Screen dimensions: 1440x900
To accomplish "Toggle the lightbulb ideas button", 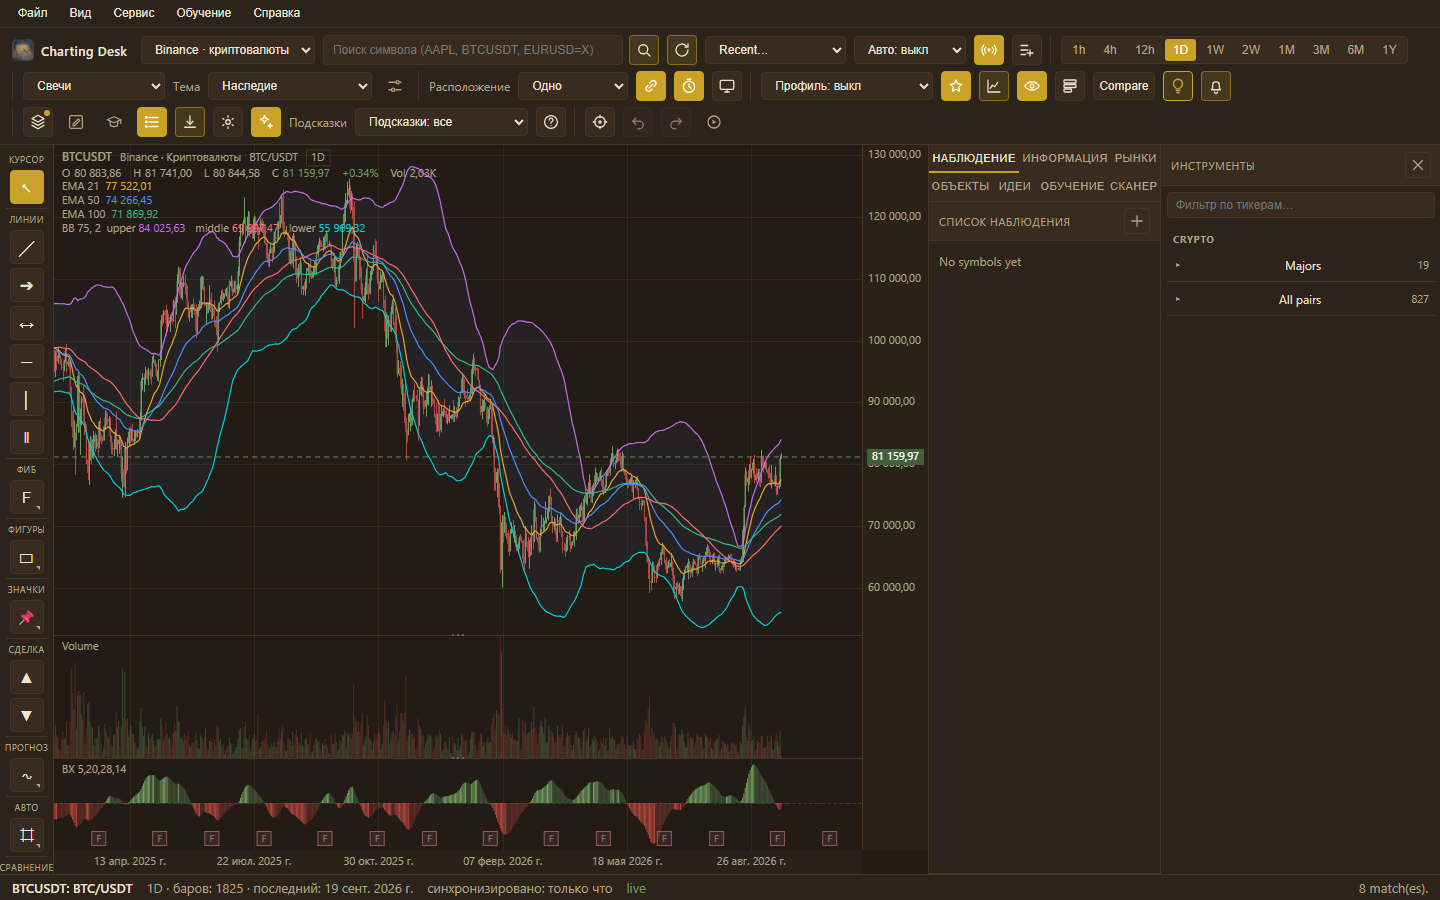I will (x=1178, y=86).
